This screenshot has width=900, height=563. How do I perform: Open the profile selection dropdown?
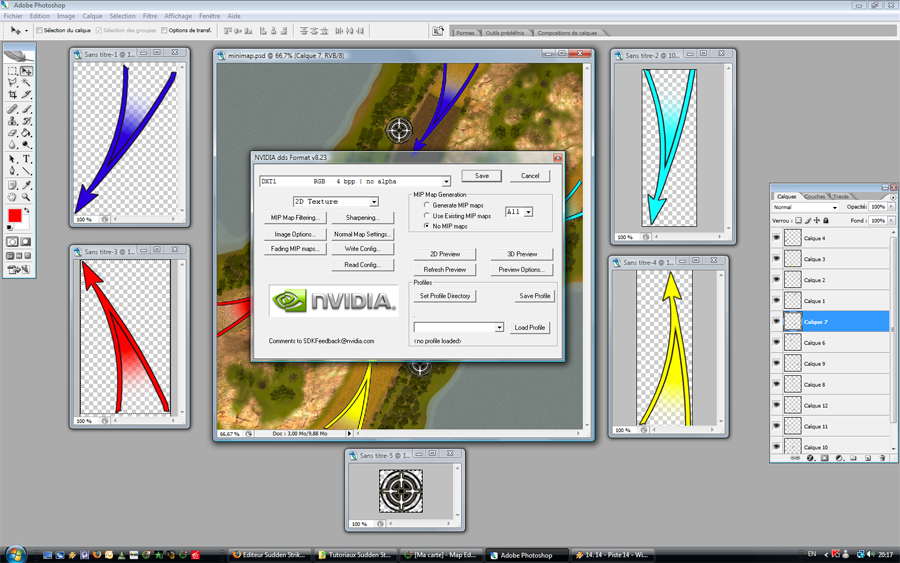pos(459,327)
